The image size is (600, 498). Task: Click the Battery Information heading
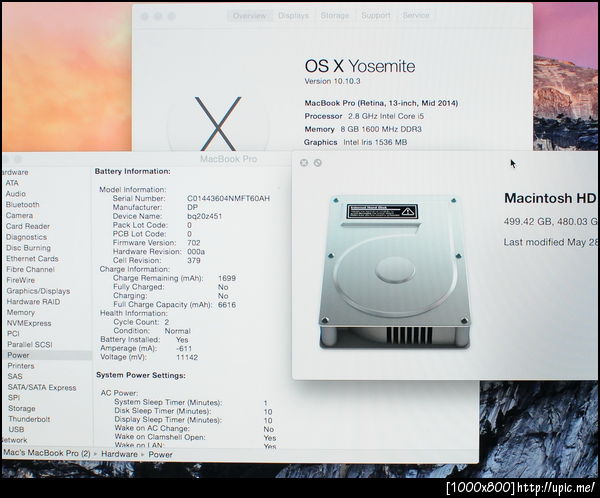click(133, 171)
